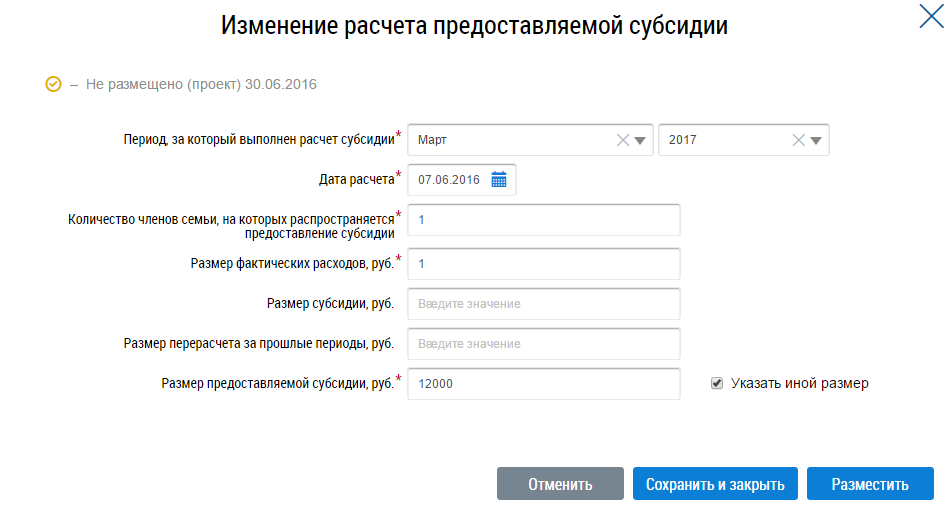
Task: Expand the year dropdown arrow
Action: [x=816, y=140]
